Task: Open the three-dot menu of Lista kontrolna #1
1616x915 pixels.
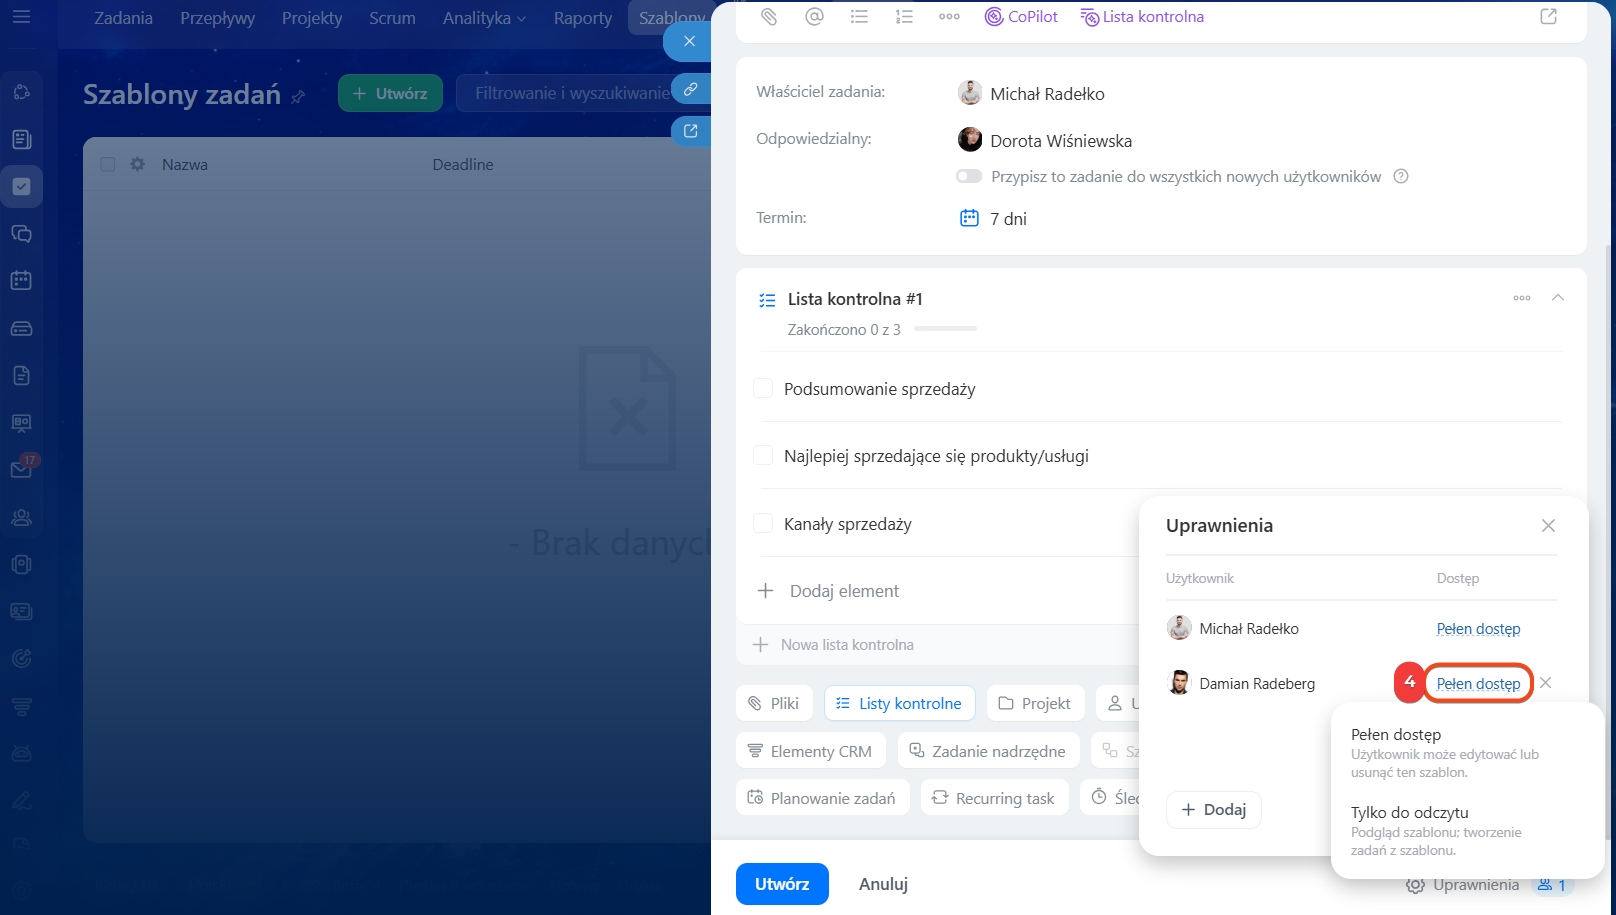Action: (1521, 298)
